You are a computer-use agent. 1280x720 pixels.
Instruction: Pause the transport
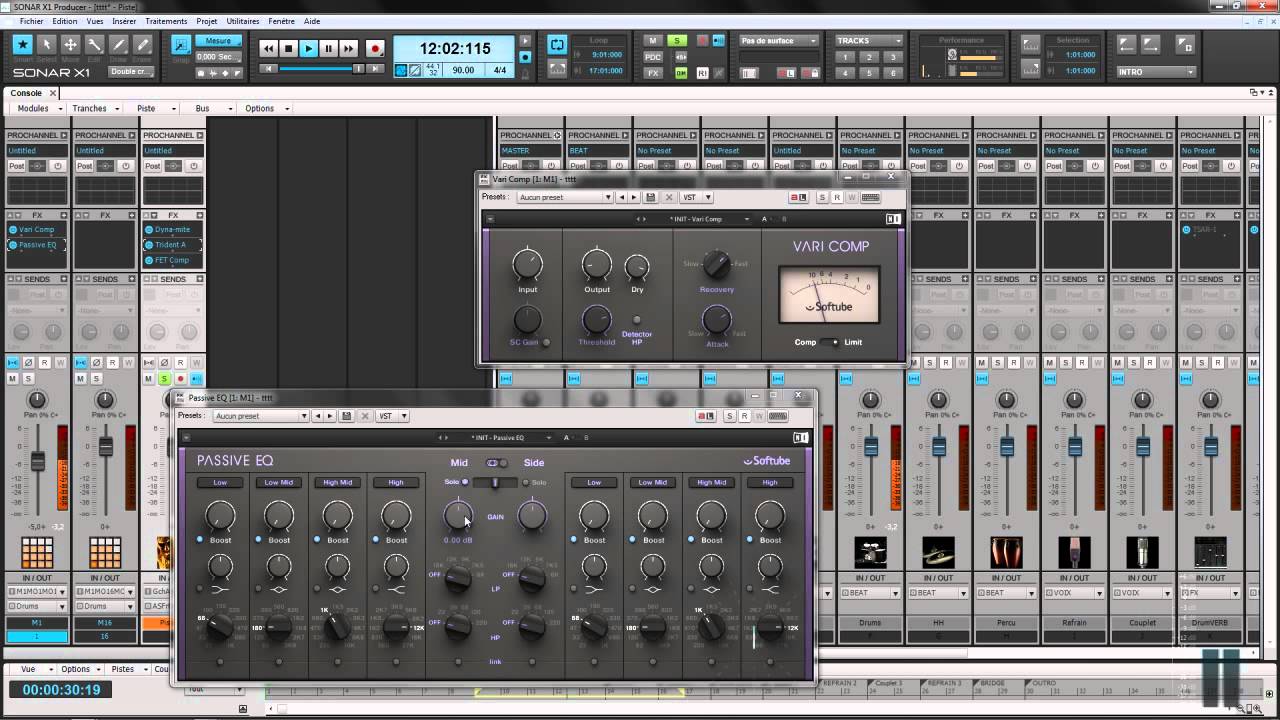pos(328,48)
